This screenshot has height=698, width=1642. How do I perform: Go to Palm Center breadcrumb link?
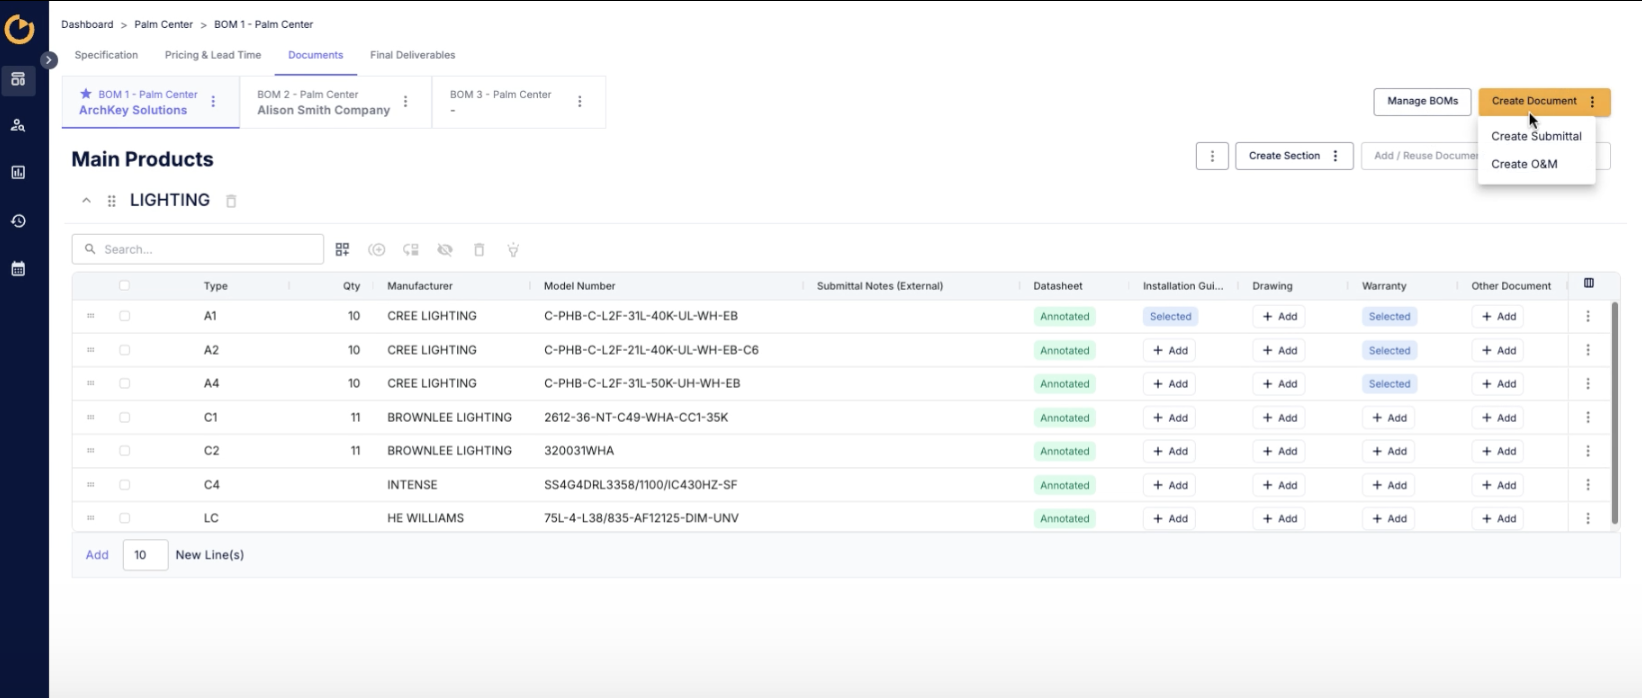[x=163, y=24]
